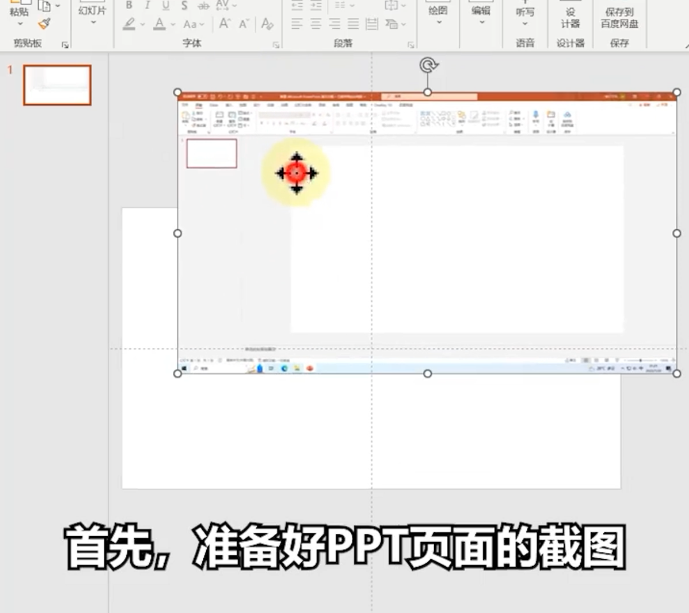689x613 pixels.
Task: Click the AV character spacing icon
Action: [x=222, y=5]
